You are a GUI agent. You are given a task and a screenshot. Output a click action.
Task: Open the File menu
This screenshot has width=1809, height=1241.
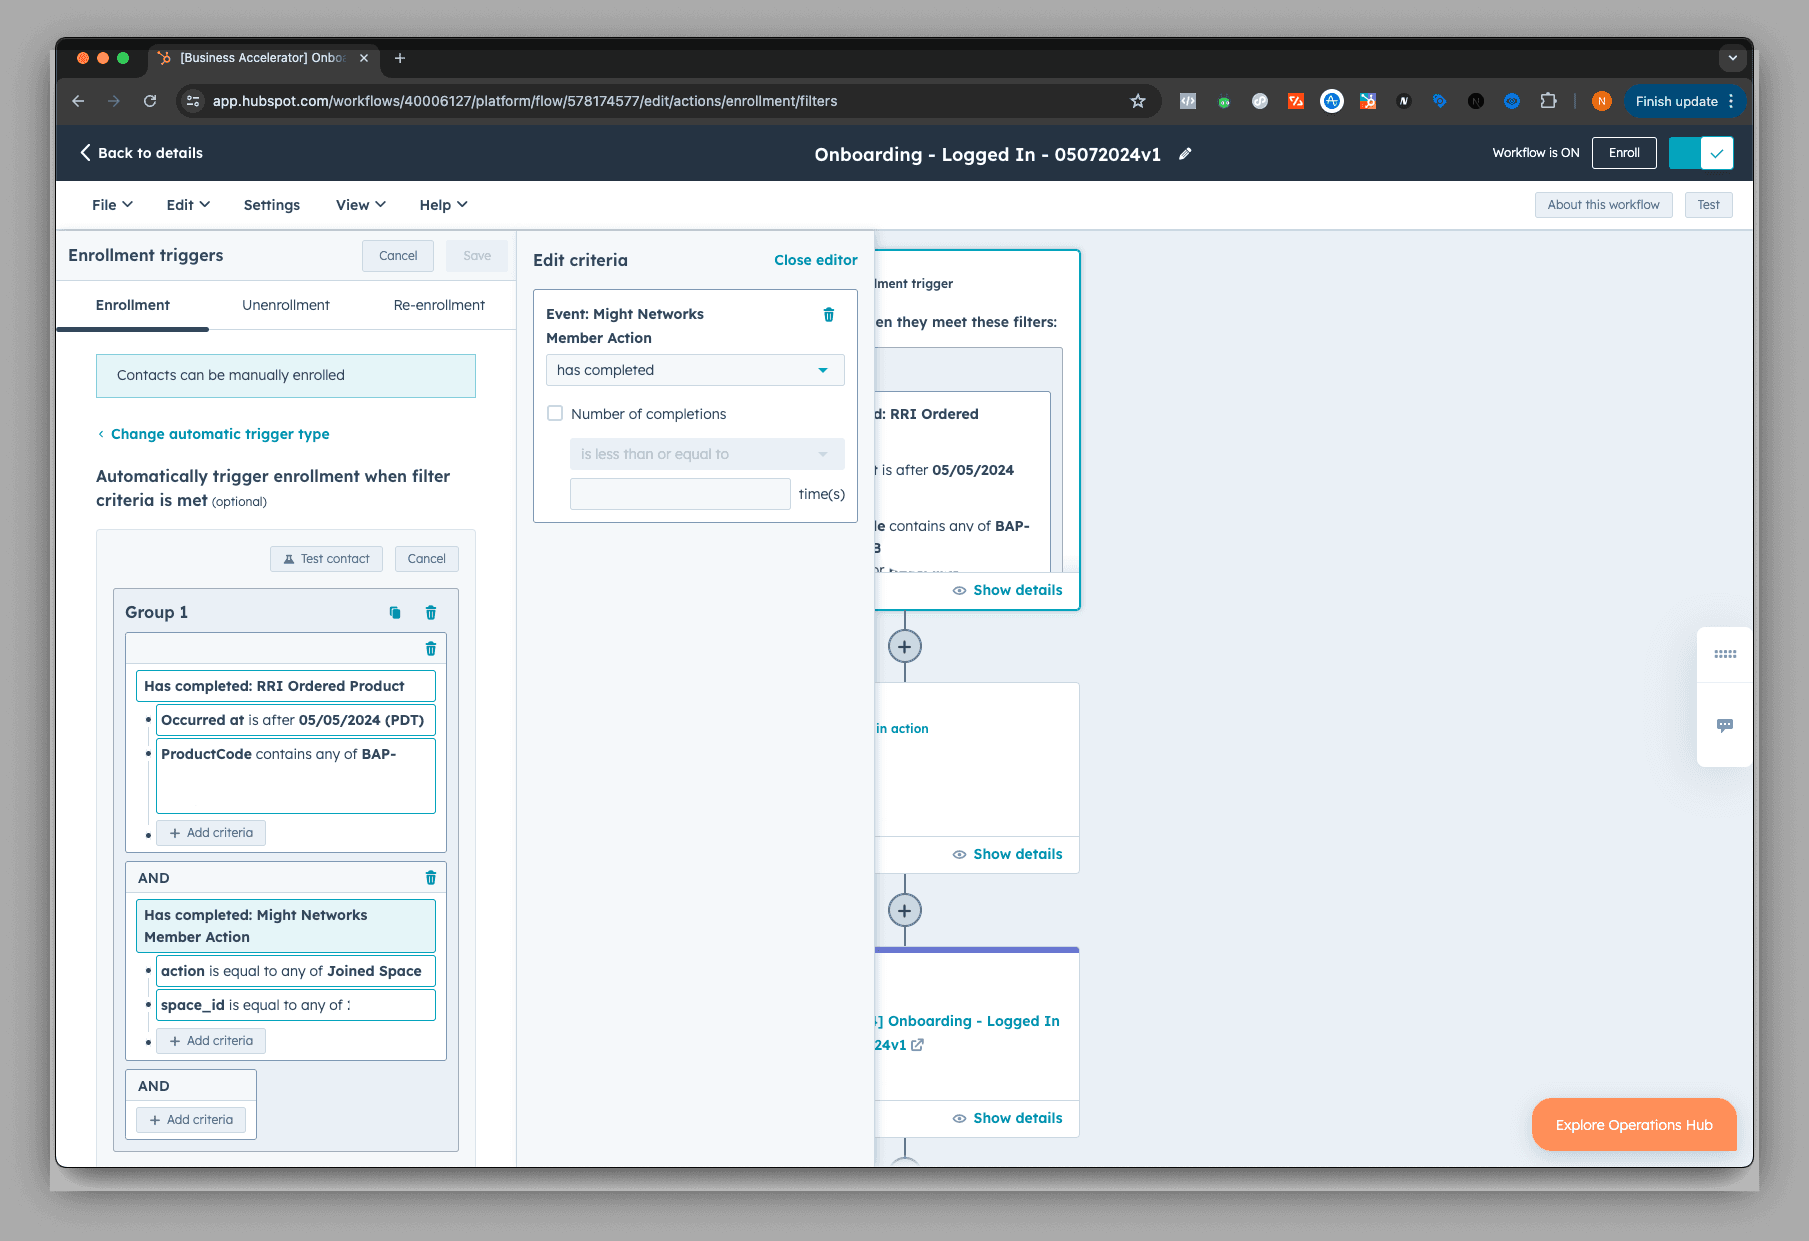(112, 205)
